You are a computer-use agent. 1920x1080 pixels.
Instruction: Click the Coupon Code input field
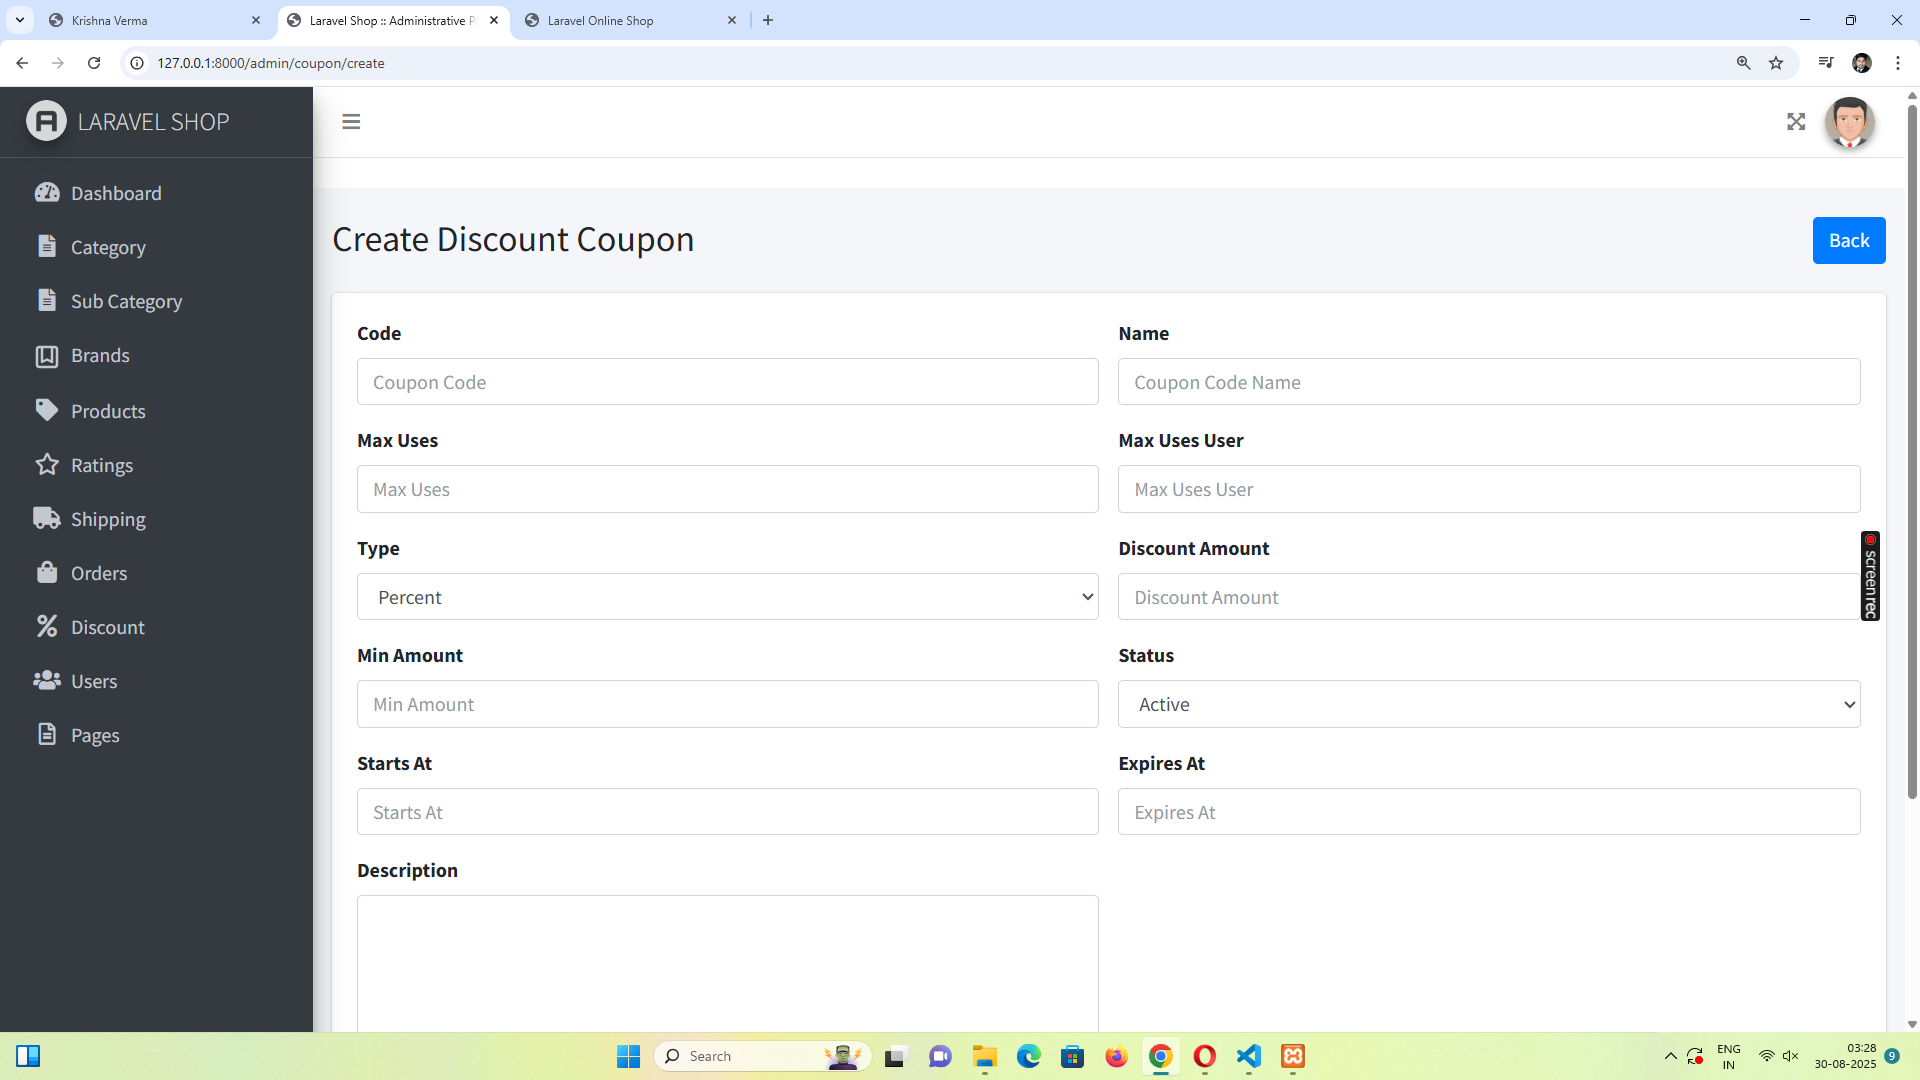click(x=727, y=382)
